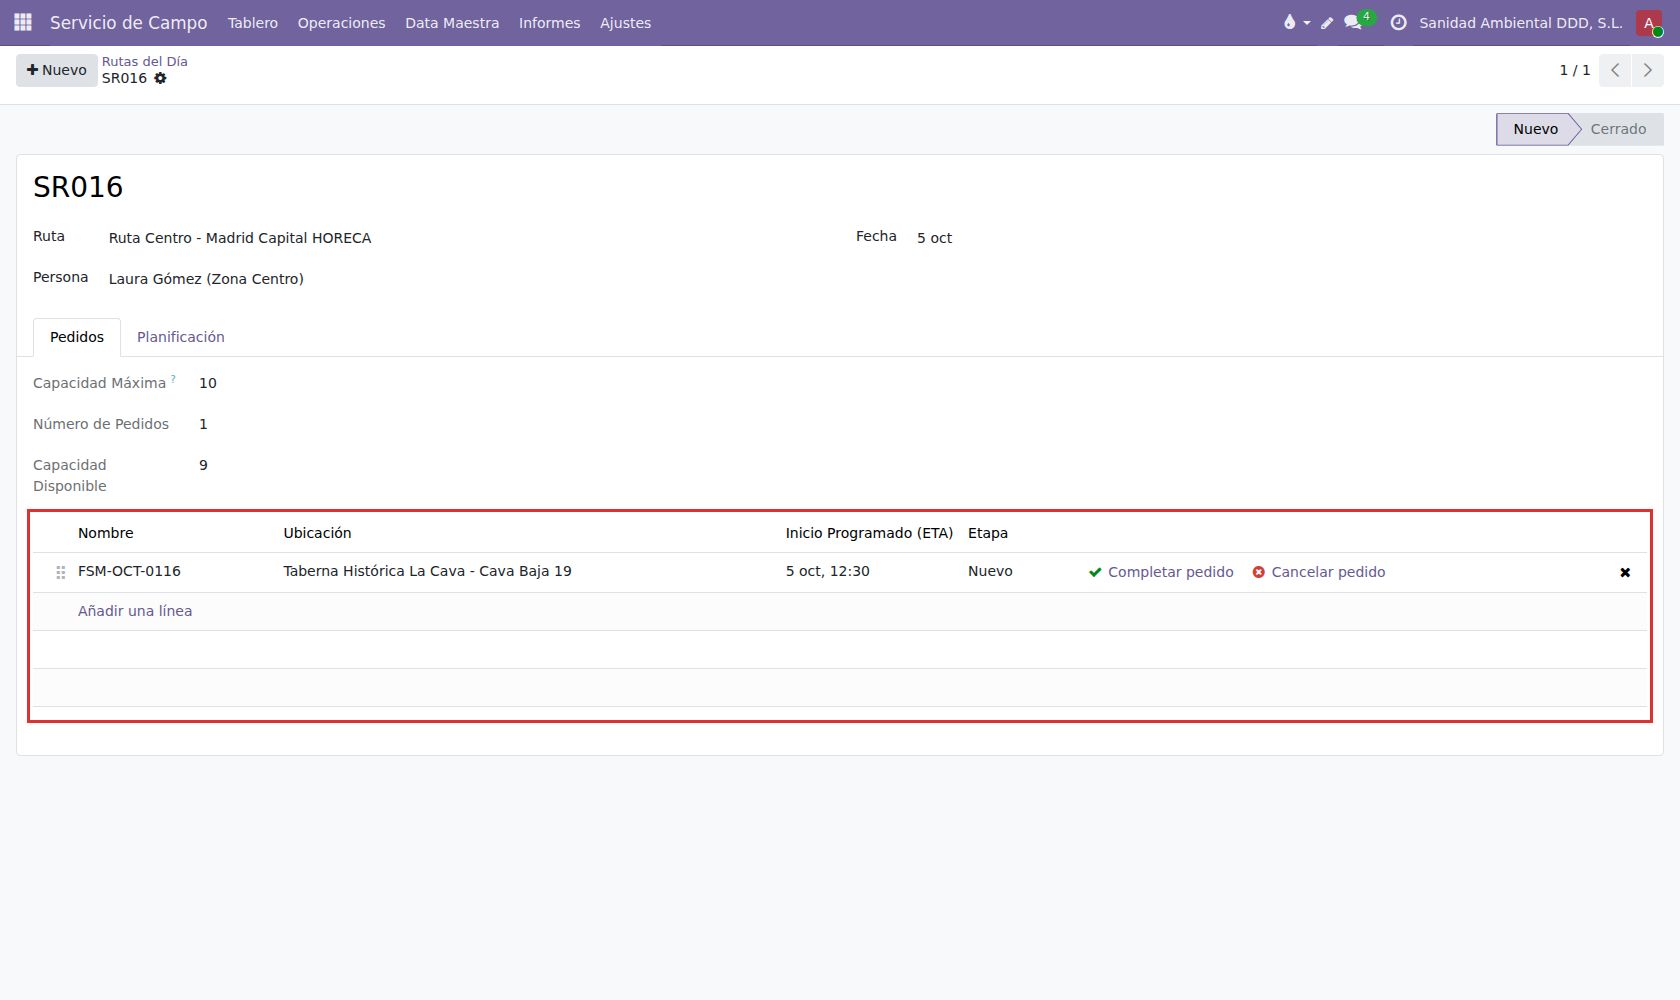Image resolution: width=1680 pixels, height=1000 pixels.
Task: Go to the next record arrow
Action: coord(1647,70)
